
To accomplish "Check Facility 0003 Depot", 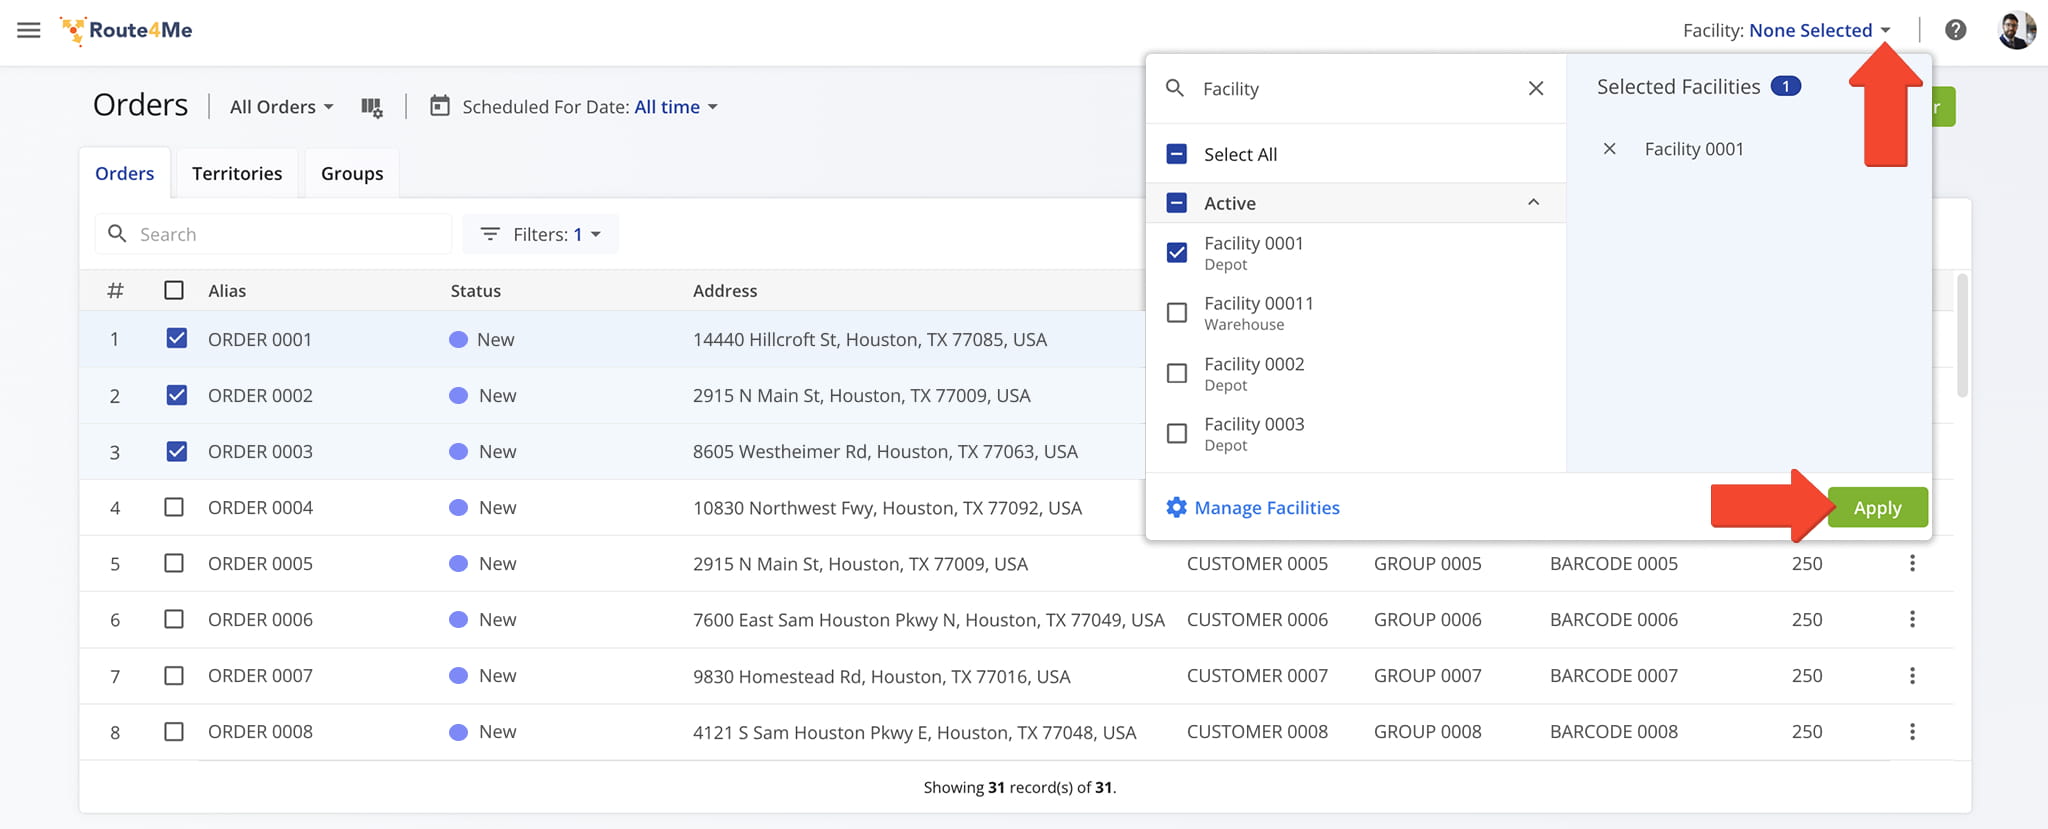I will pyautogui.click(x=1177, y=433).
